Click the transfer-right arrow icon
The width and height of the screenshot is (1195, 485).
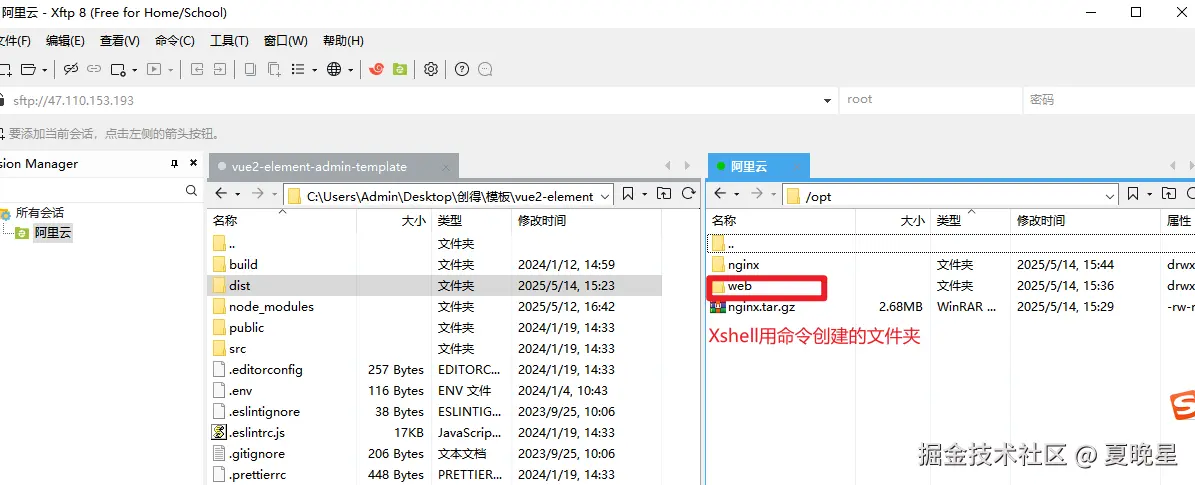[x=219, y=69]
